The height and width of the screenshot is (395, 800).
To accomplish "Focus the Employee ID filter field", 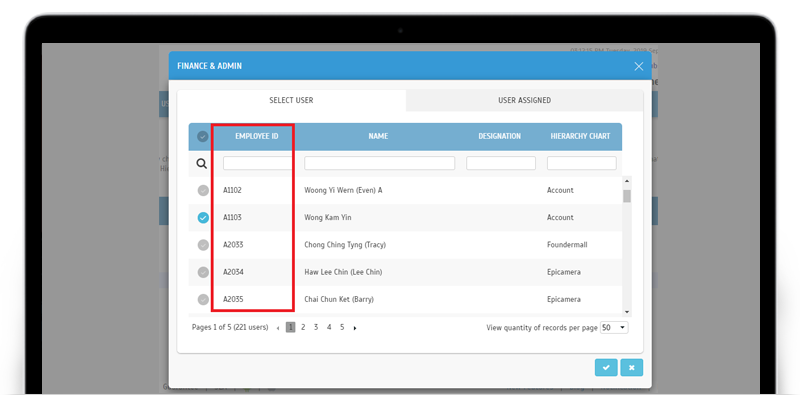I will click(x=258, y=163).
